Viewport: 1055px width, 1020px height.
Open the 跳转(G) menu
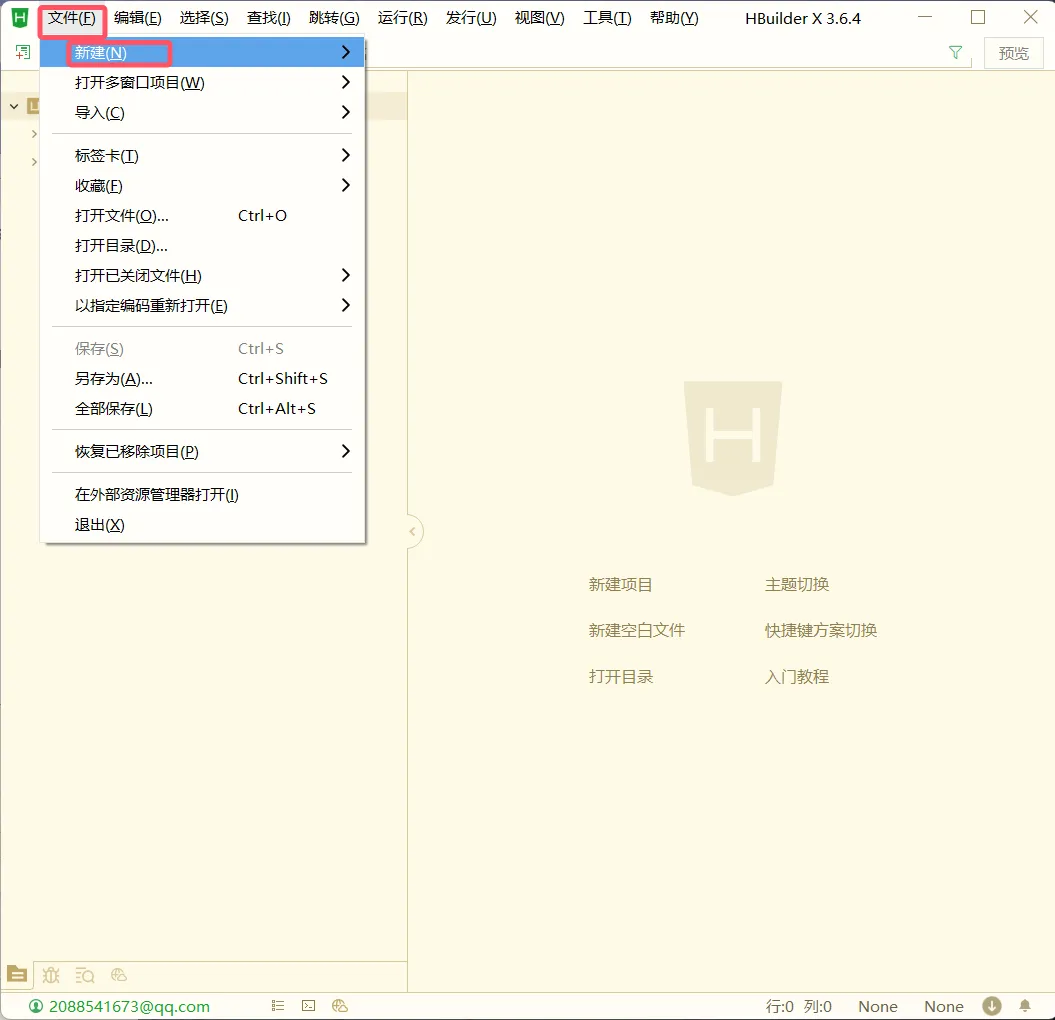coord(334,18)
